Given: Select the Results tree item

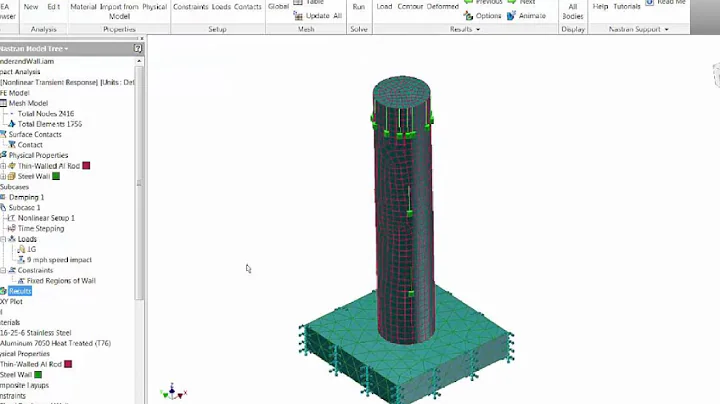Looking at the screenshot, I should 20,291.
